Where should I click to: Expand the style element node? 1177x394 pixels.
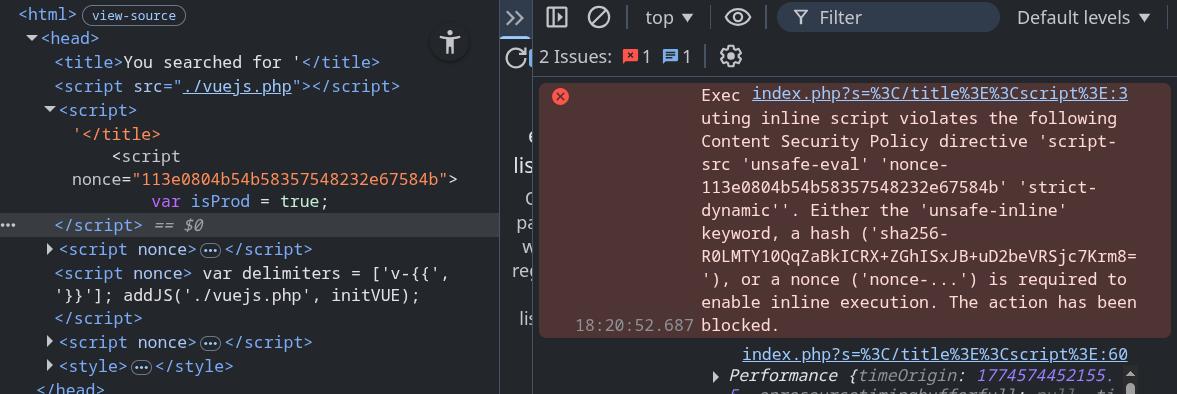click(50, 366)
